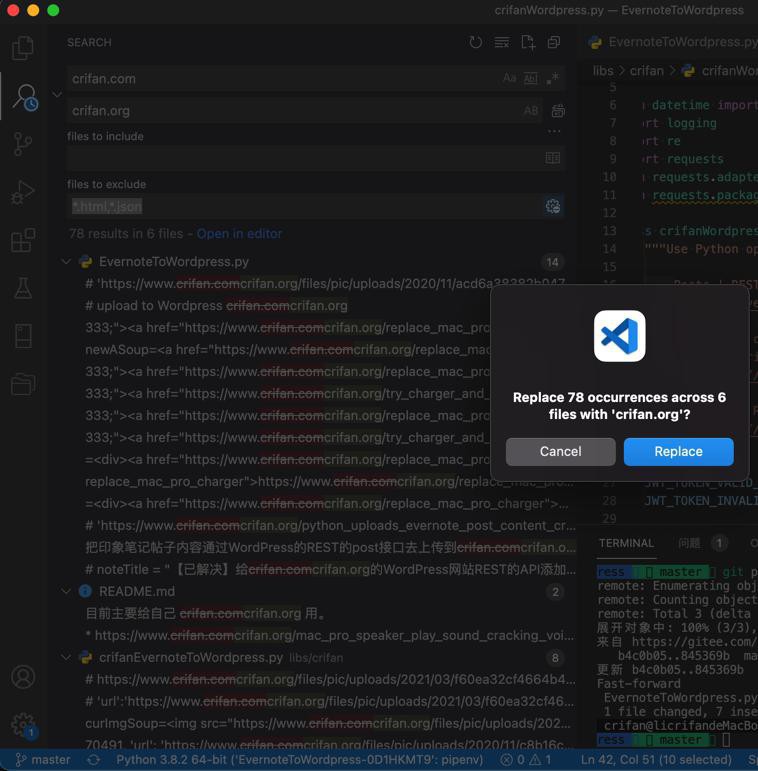758x771 pixels.
Task: Click the master branch status item
Action: tap(43, 760)
